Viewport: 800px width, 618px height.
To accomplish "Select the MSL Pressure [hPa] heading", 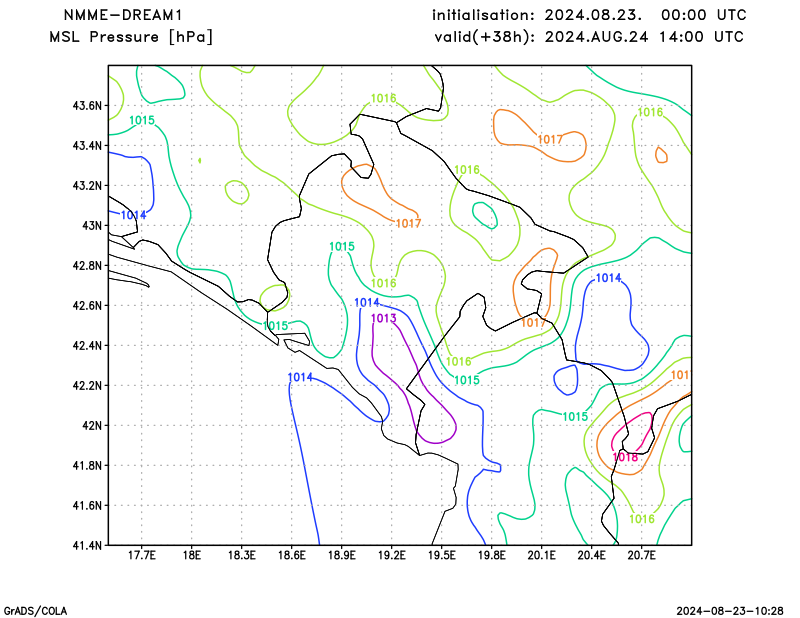I will [131, 37].
